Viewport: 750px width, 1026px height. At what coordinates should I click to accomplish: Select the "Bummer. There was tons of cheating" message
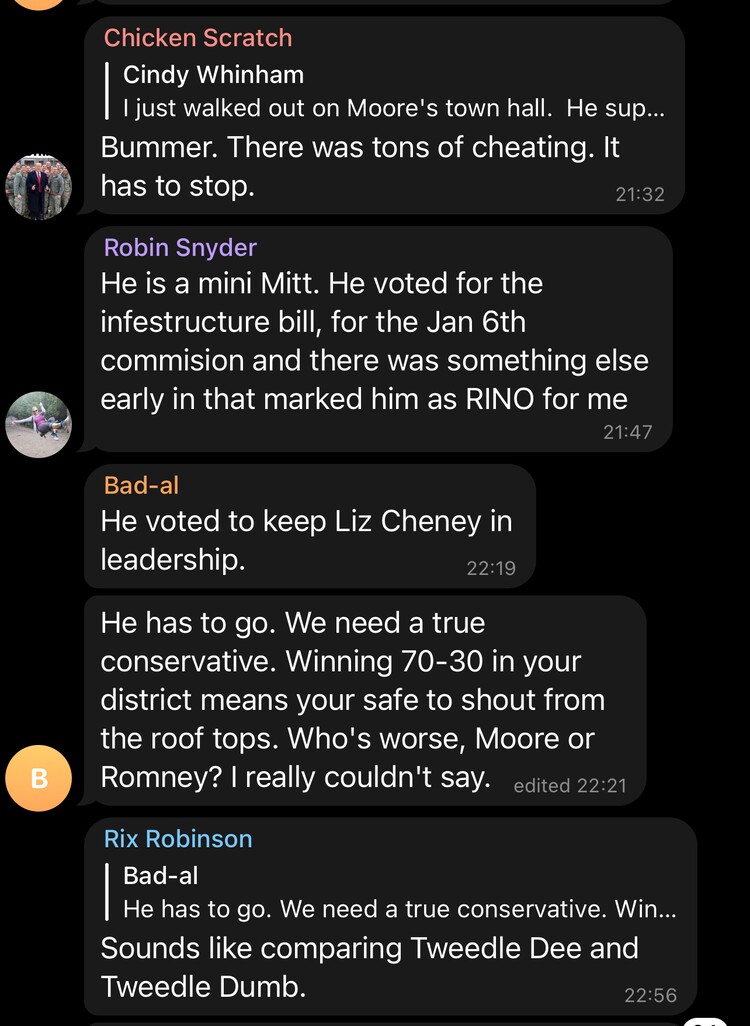[x=360, y=166]
